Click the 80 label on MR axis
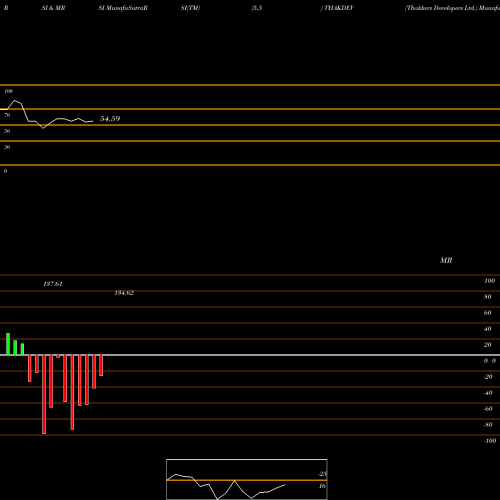This screenshot has width=500, height=500. tap(488, 297)
